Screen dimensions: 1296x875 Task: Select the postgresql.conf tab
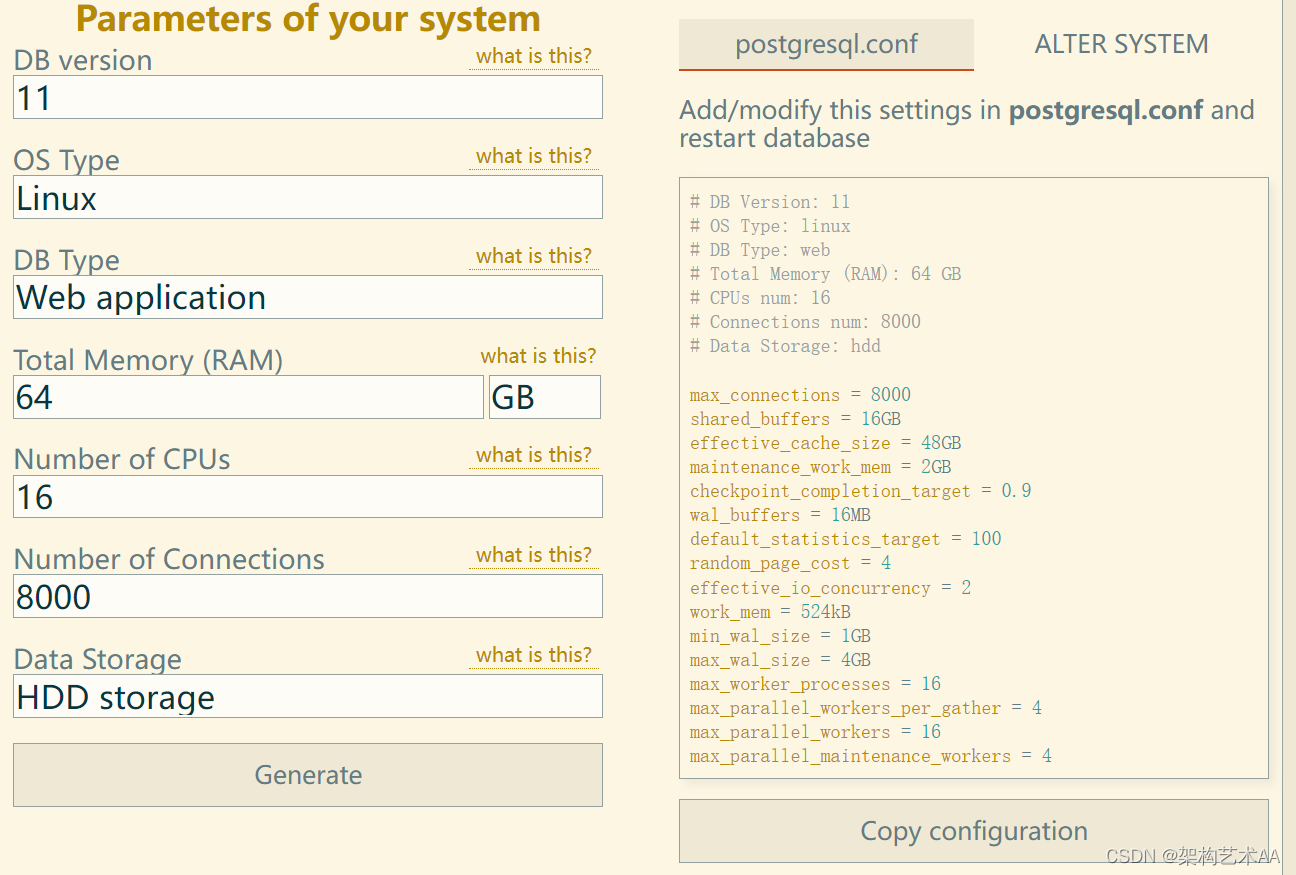826,44
